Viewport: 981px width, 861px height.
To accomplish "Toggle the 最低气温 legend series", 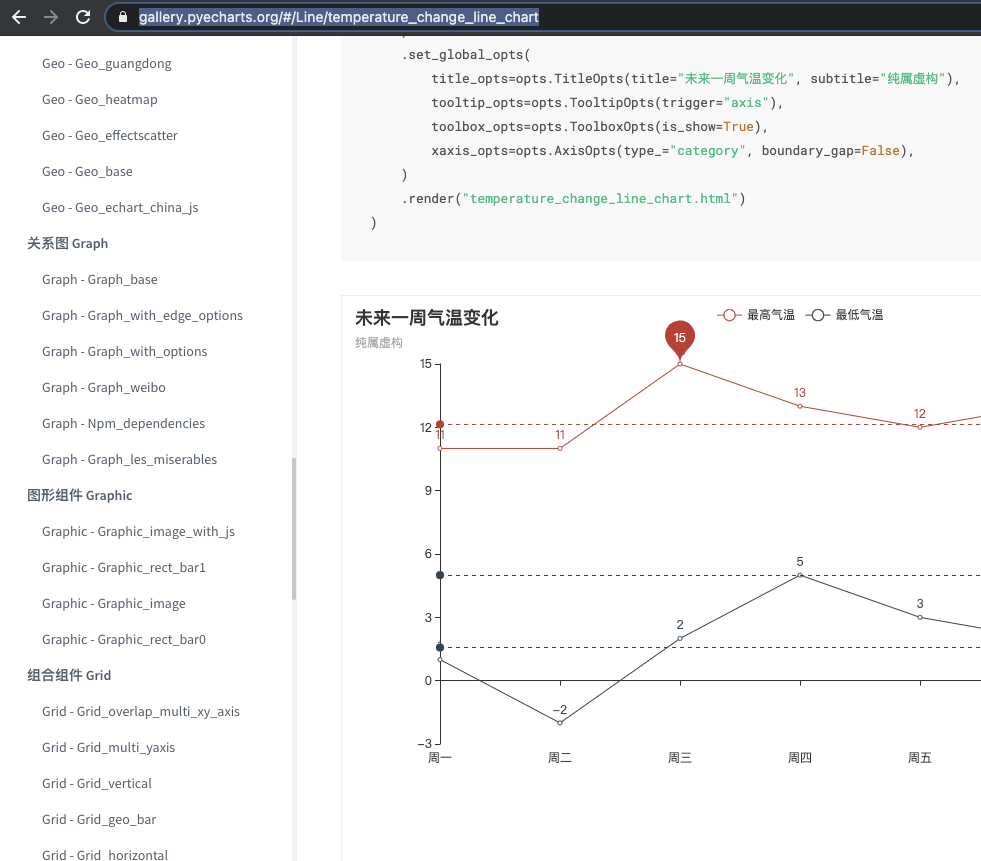I will (x=845, y=315).
